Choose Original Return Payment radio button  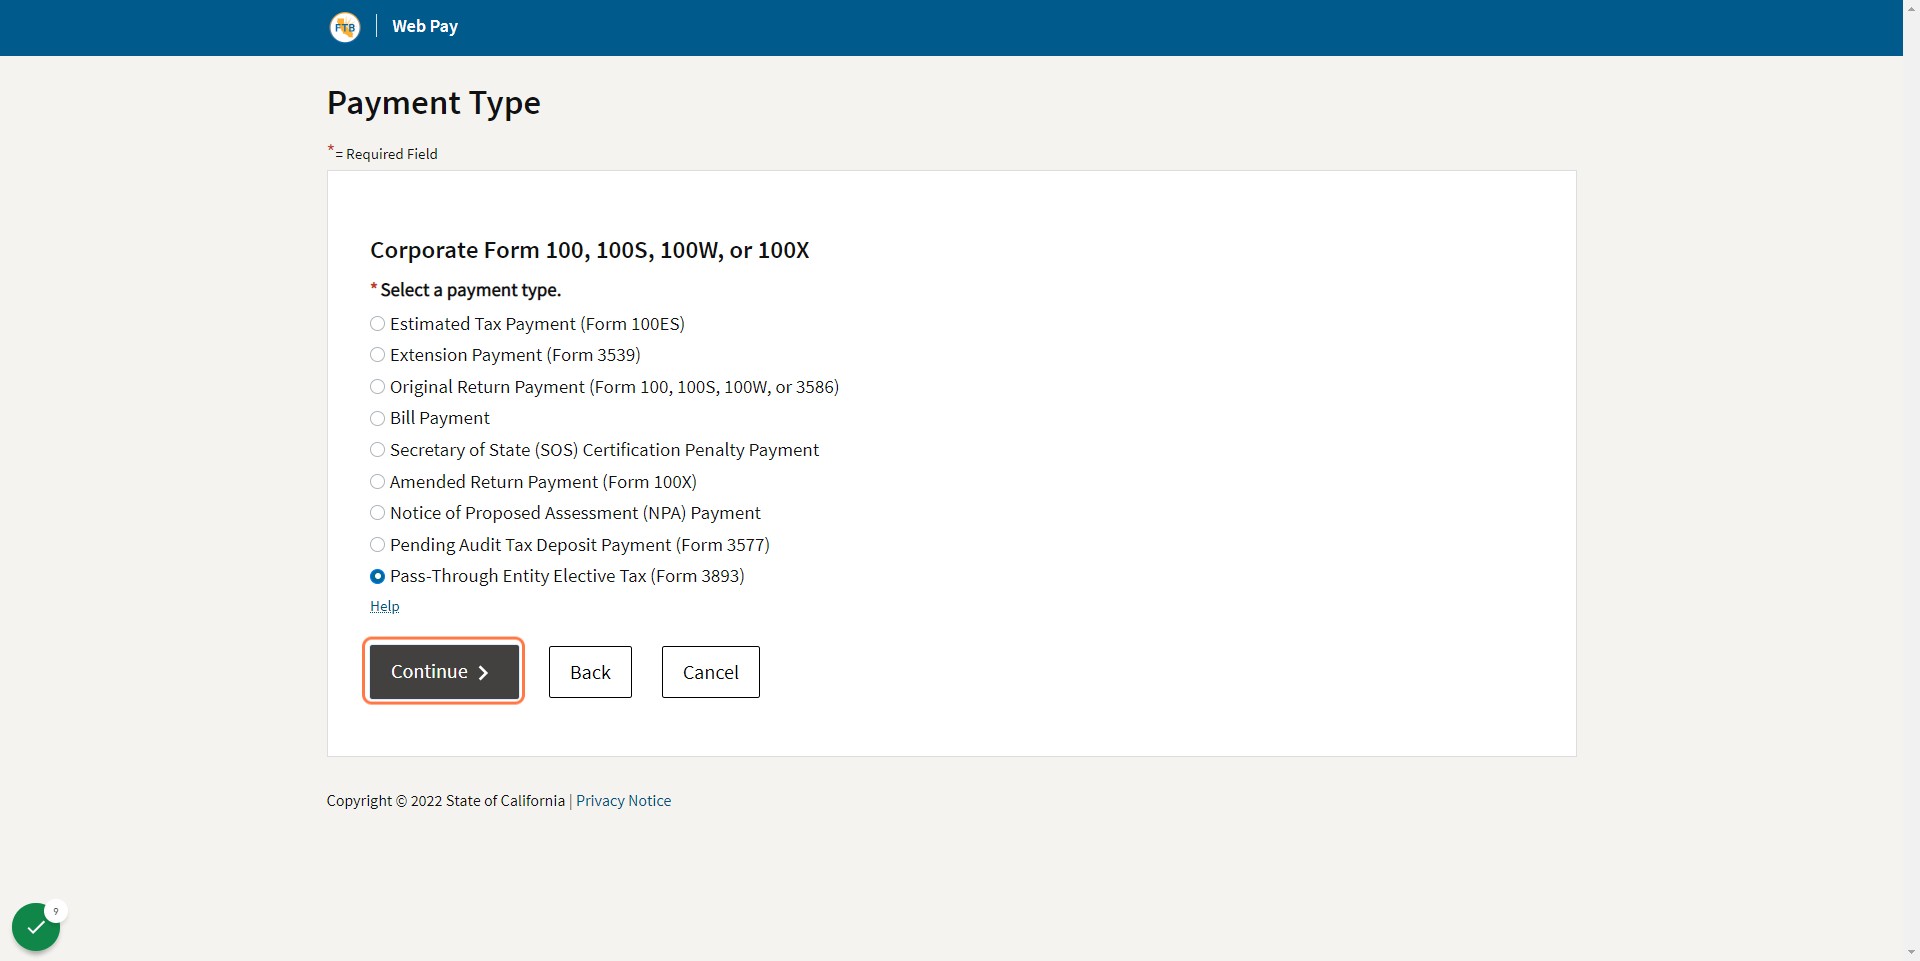tap(377, 387)
